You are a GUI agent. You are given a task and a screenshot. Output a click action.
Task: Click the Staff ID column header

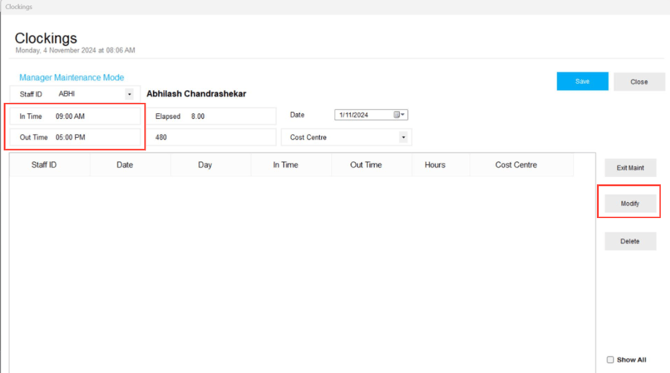tap(50, 165)
